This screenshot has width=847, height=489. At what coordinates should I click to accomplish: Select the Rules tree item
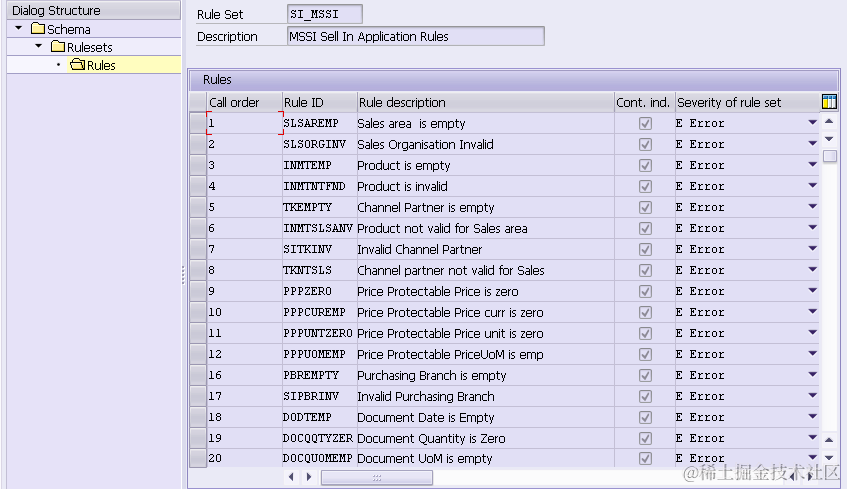[x=101, y=65]
